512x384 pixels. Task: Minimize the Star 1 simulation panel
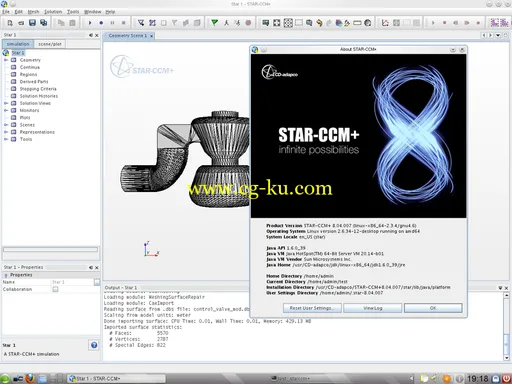pyautogui.click(x=91, y=35)
